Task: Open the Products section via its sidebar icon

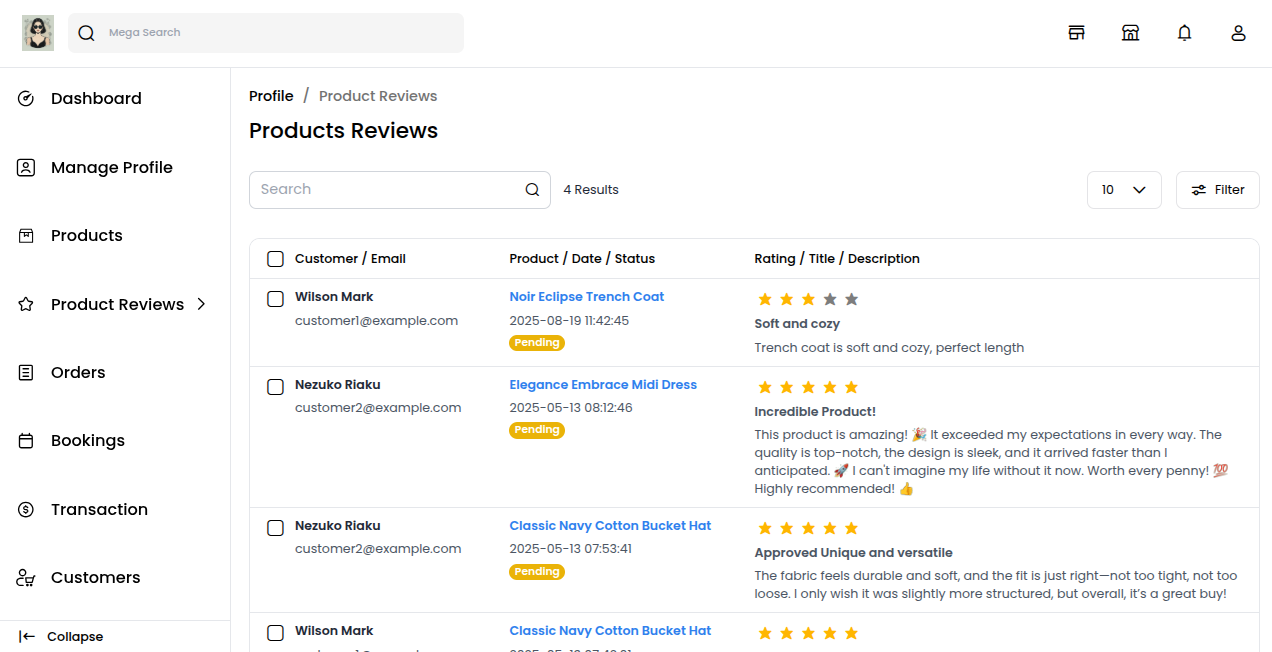Action: [25, 235]
